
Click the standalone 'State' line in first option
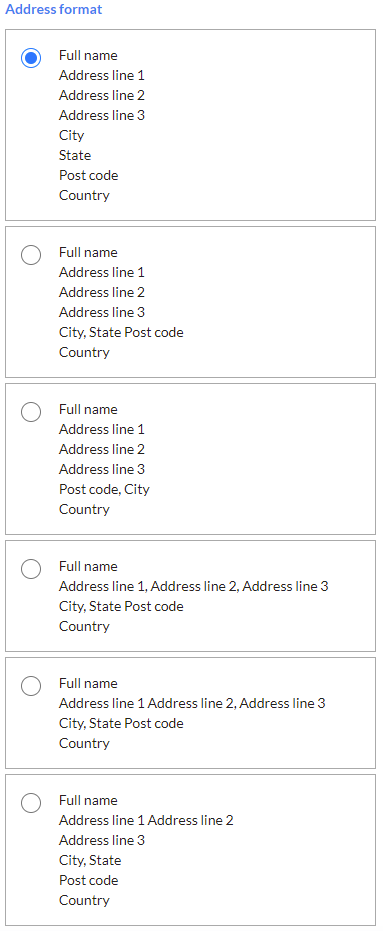click(x=75, y=156)
